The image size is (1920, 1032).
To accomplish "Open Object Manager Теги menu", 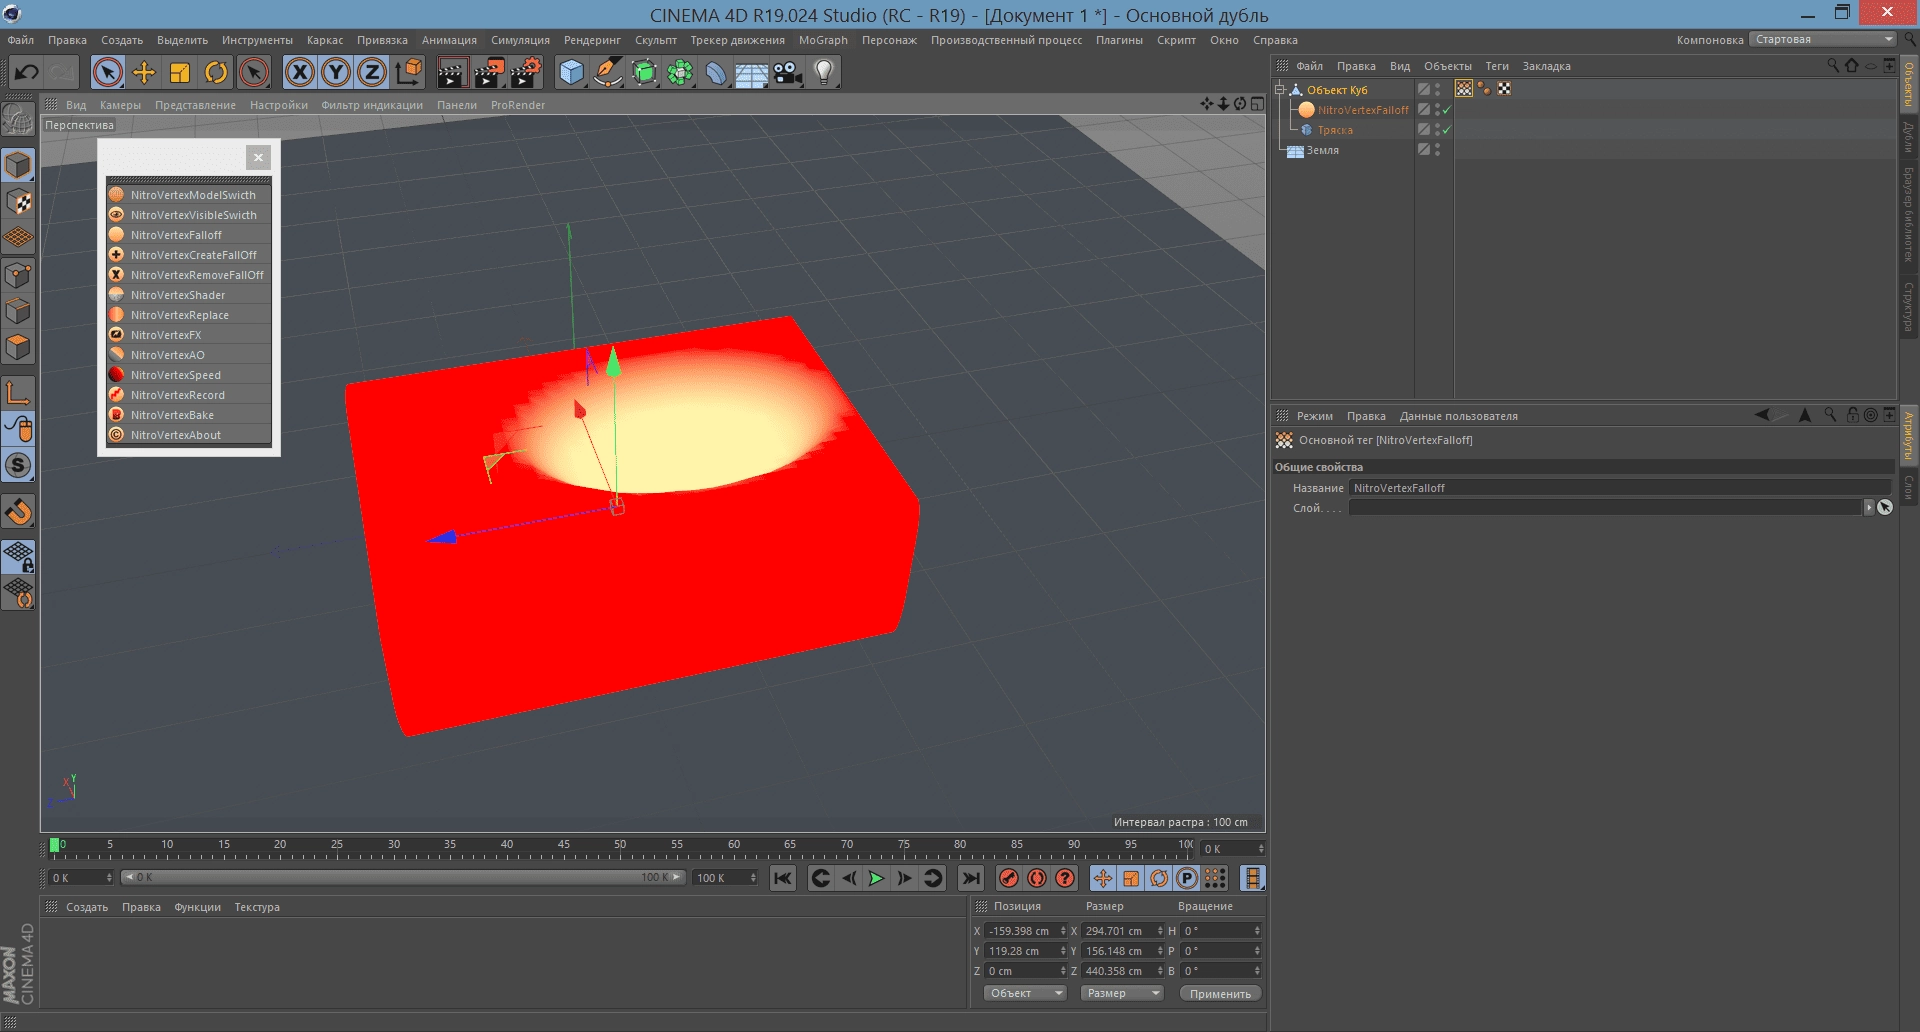I will click(x=1497, y=66).
